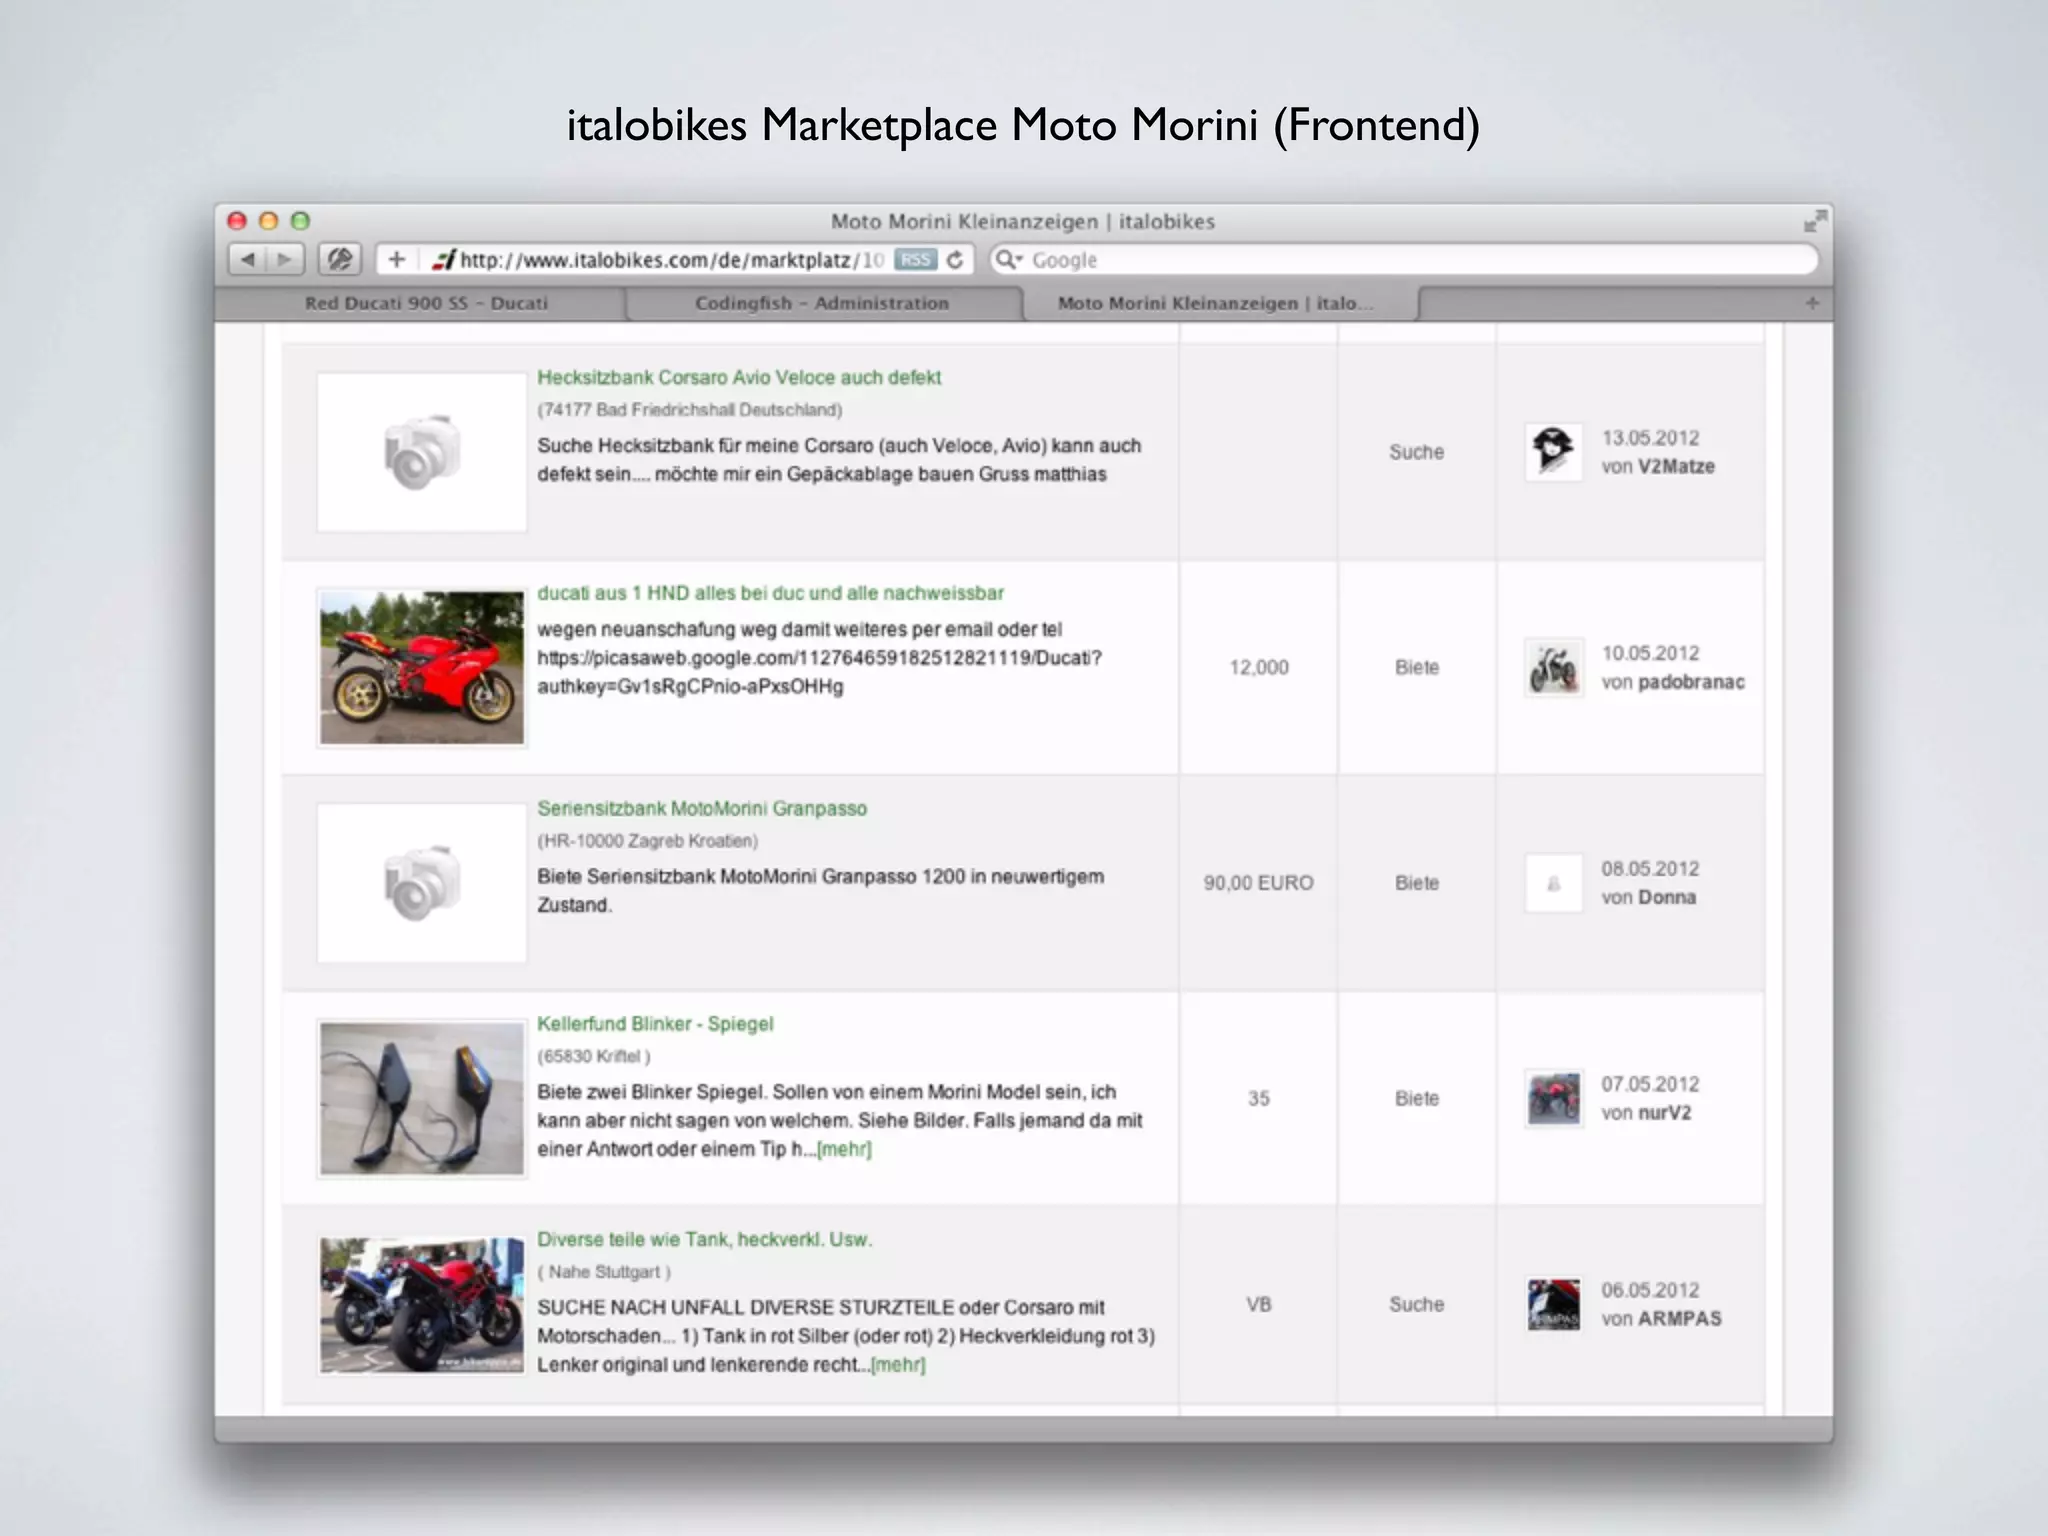The image size is (2048, 1536).
Task: Click VB price cell
Action: pyautogui.click(x=1259, y=1304)
